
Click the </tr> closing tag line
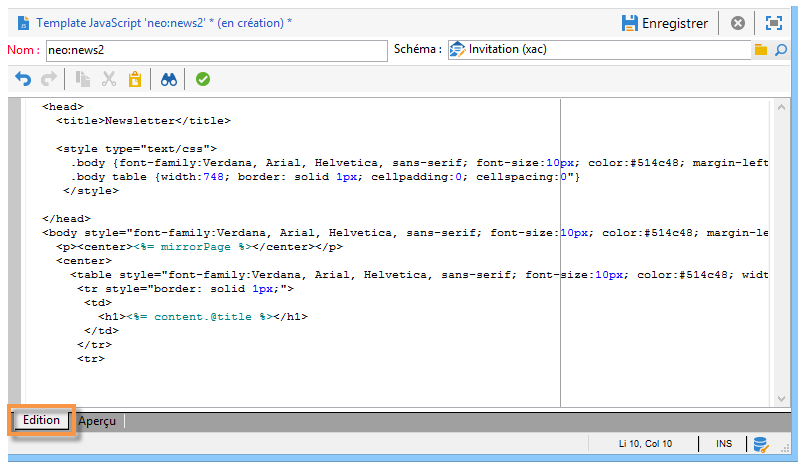pyautogui.click(x=94, y=345)
